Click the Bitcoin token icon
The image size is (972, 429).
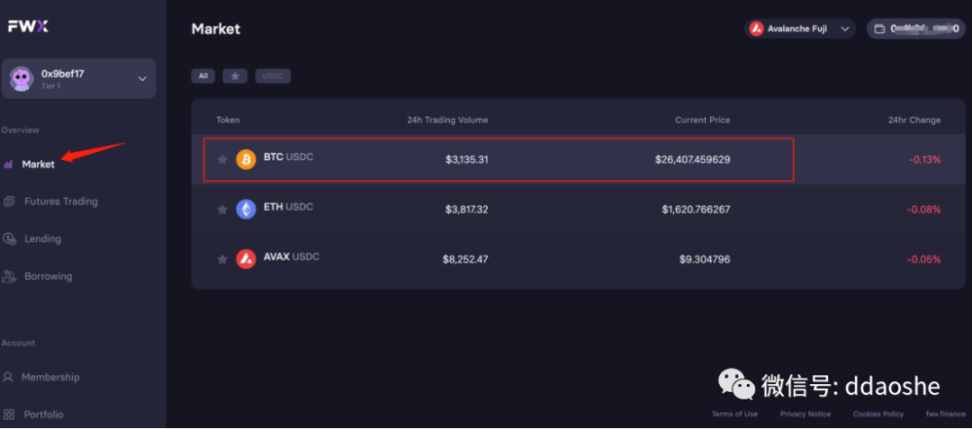(246, 159)
